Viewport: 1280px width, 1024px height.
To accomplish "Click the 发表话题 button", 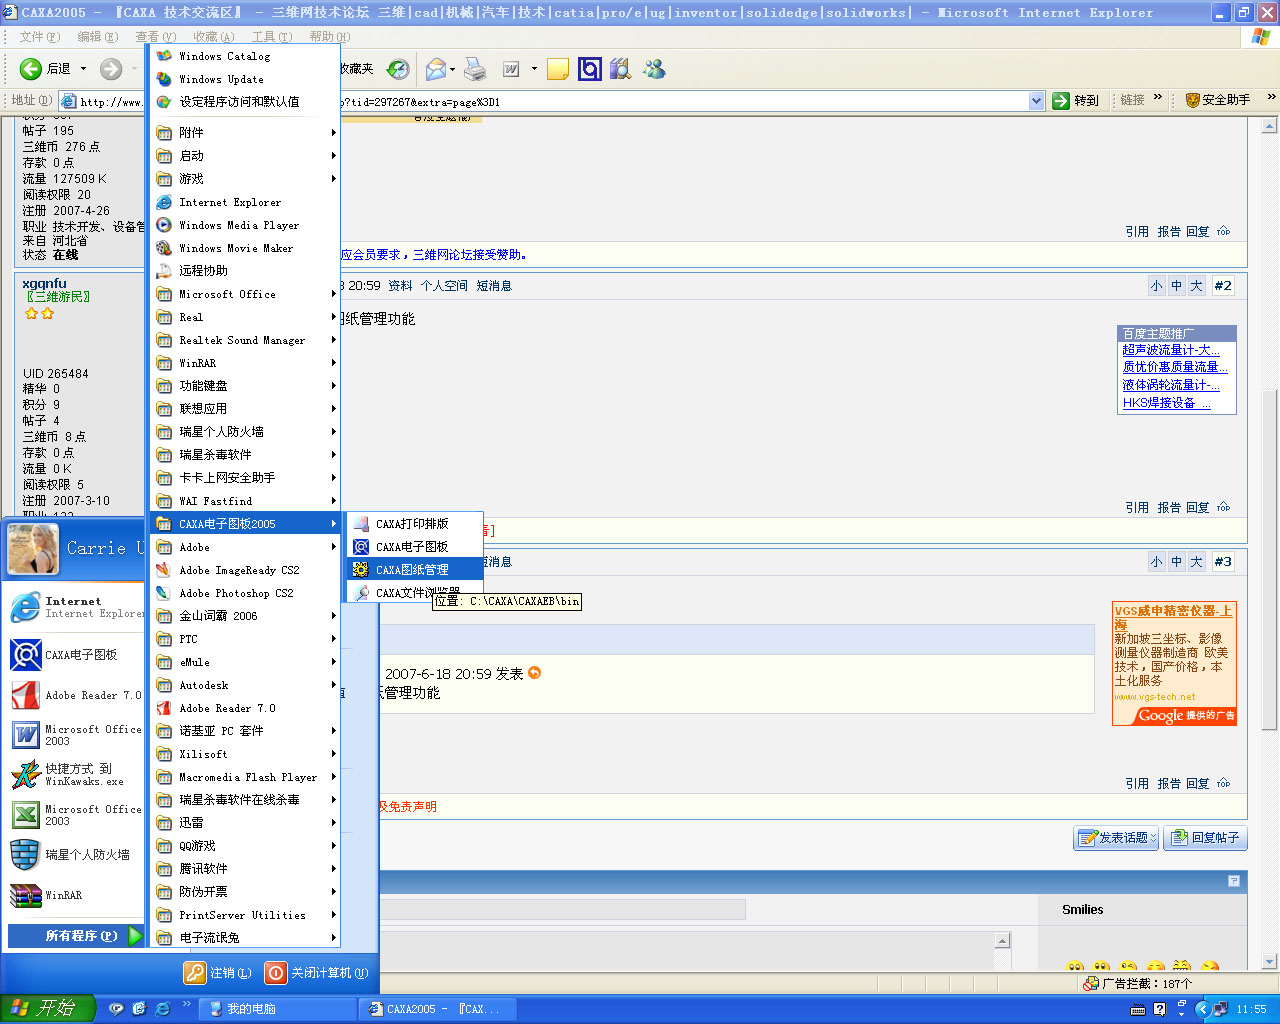I will [1116, 838].
